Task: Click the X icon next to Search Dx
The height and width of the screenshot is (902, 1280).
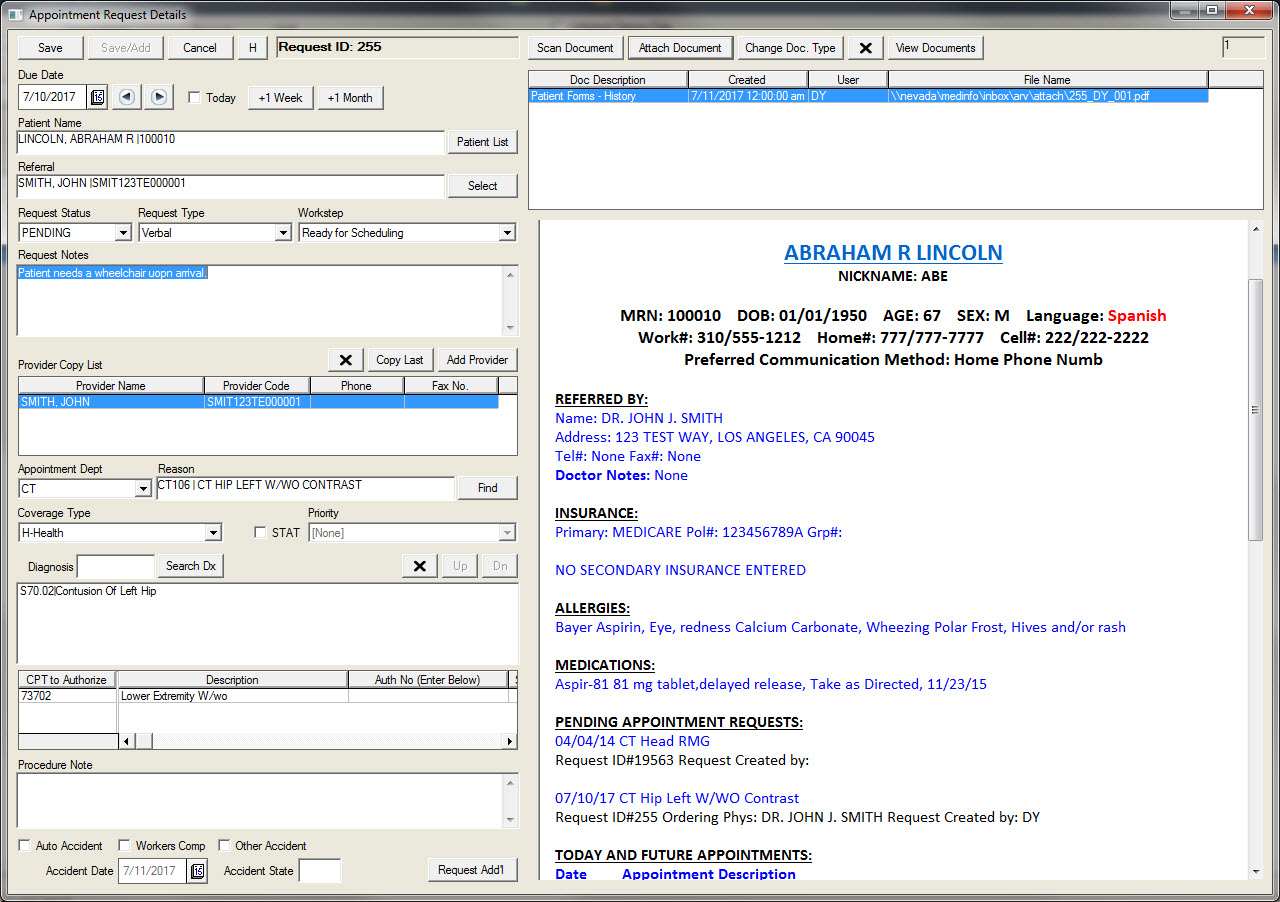Action: (x=419, y=565)
